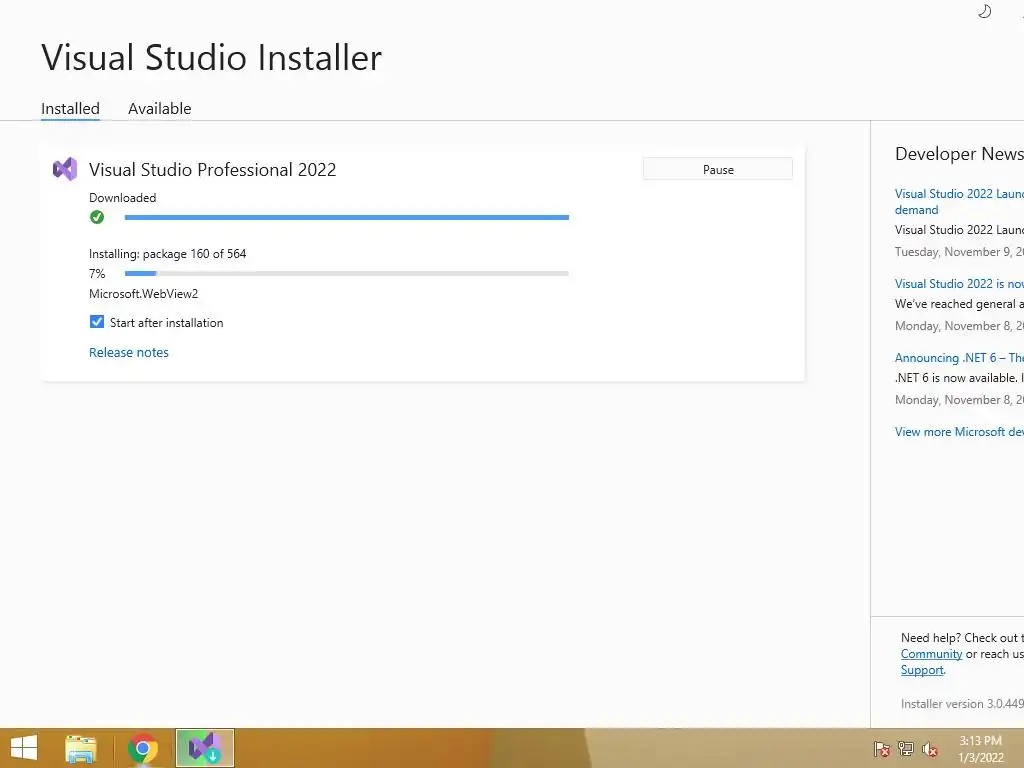Click the muted volume tray icon
The height and width of the screenshot is (768, 1024).
click(930, 749)
